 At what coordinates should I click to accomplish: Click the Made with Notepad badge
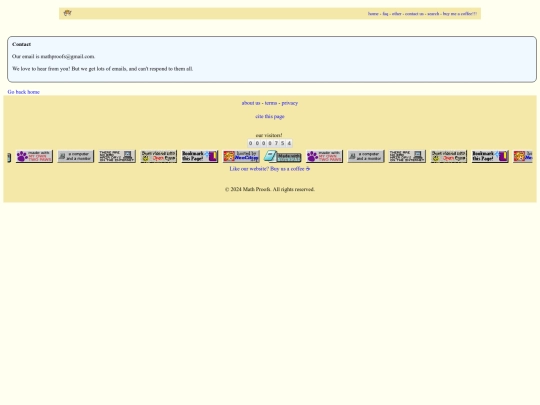click(282, 157)
